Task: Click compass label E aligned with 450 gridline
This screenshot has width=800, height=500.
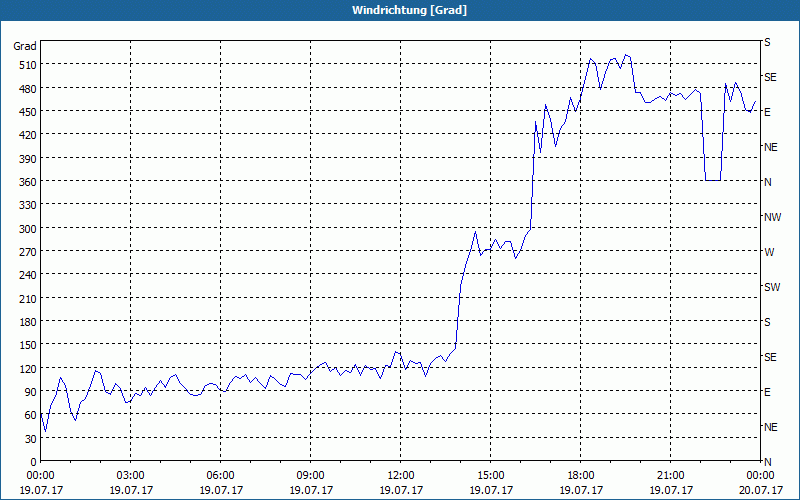Action: [767, 112]
